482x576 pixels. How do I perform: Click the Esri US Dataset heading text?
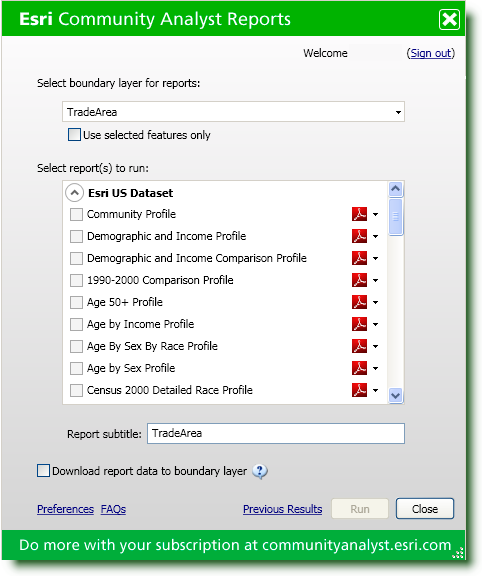(x=130, y=193)
